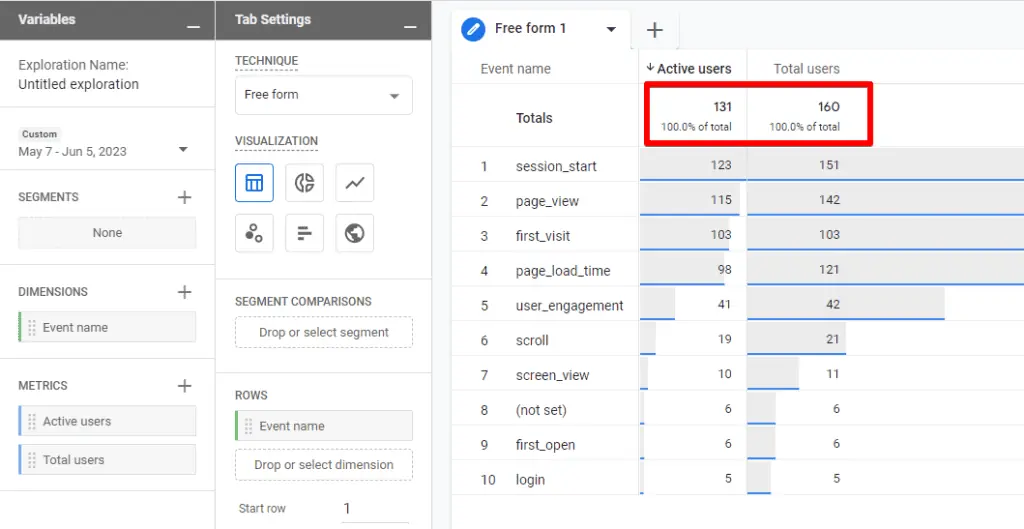Click the Active users total value 131
The width and height of the screenshot is (1024, 529).
point(722,106)
